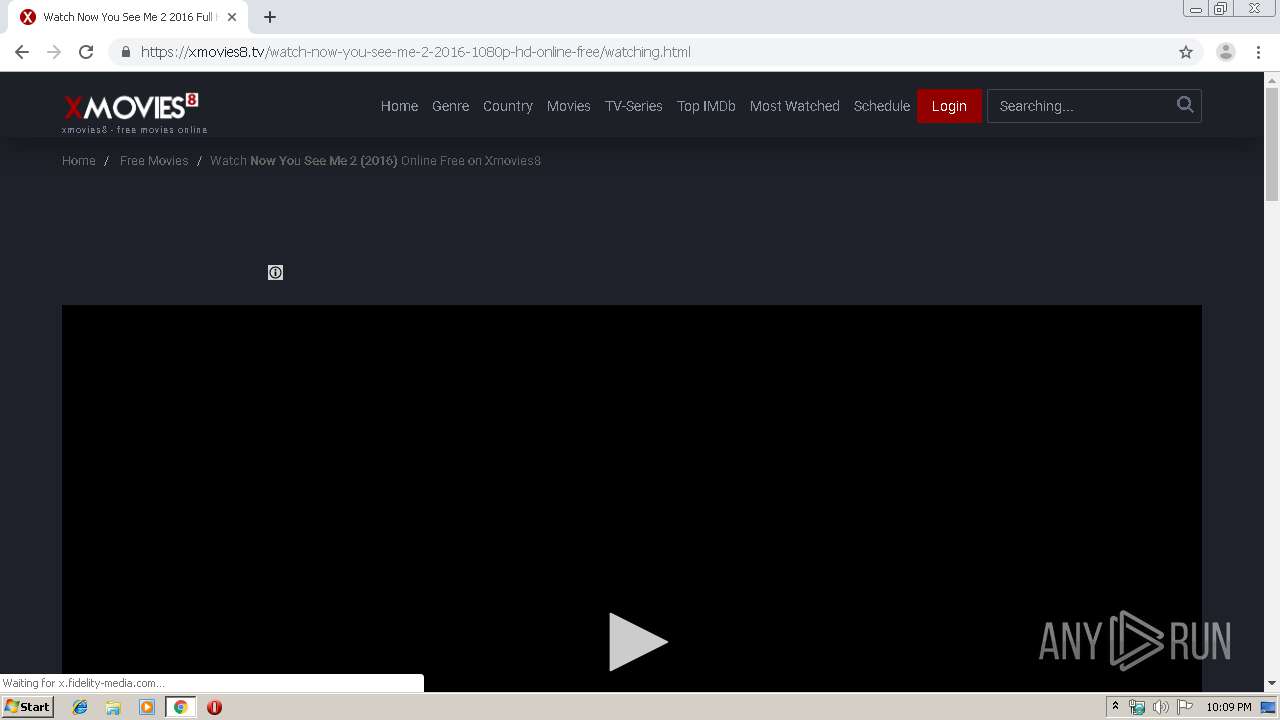The width and height of the screenshot is (1280, 720).
Task: Click the search magnifier icon
Action: [1185, 104]
